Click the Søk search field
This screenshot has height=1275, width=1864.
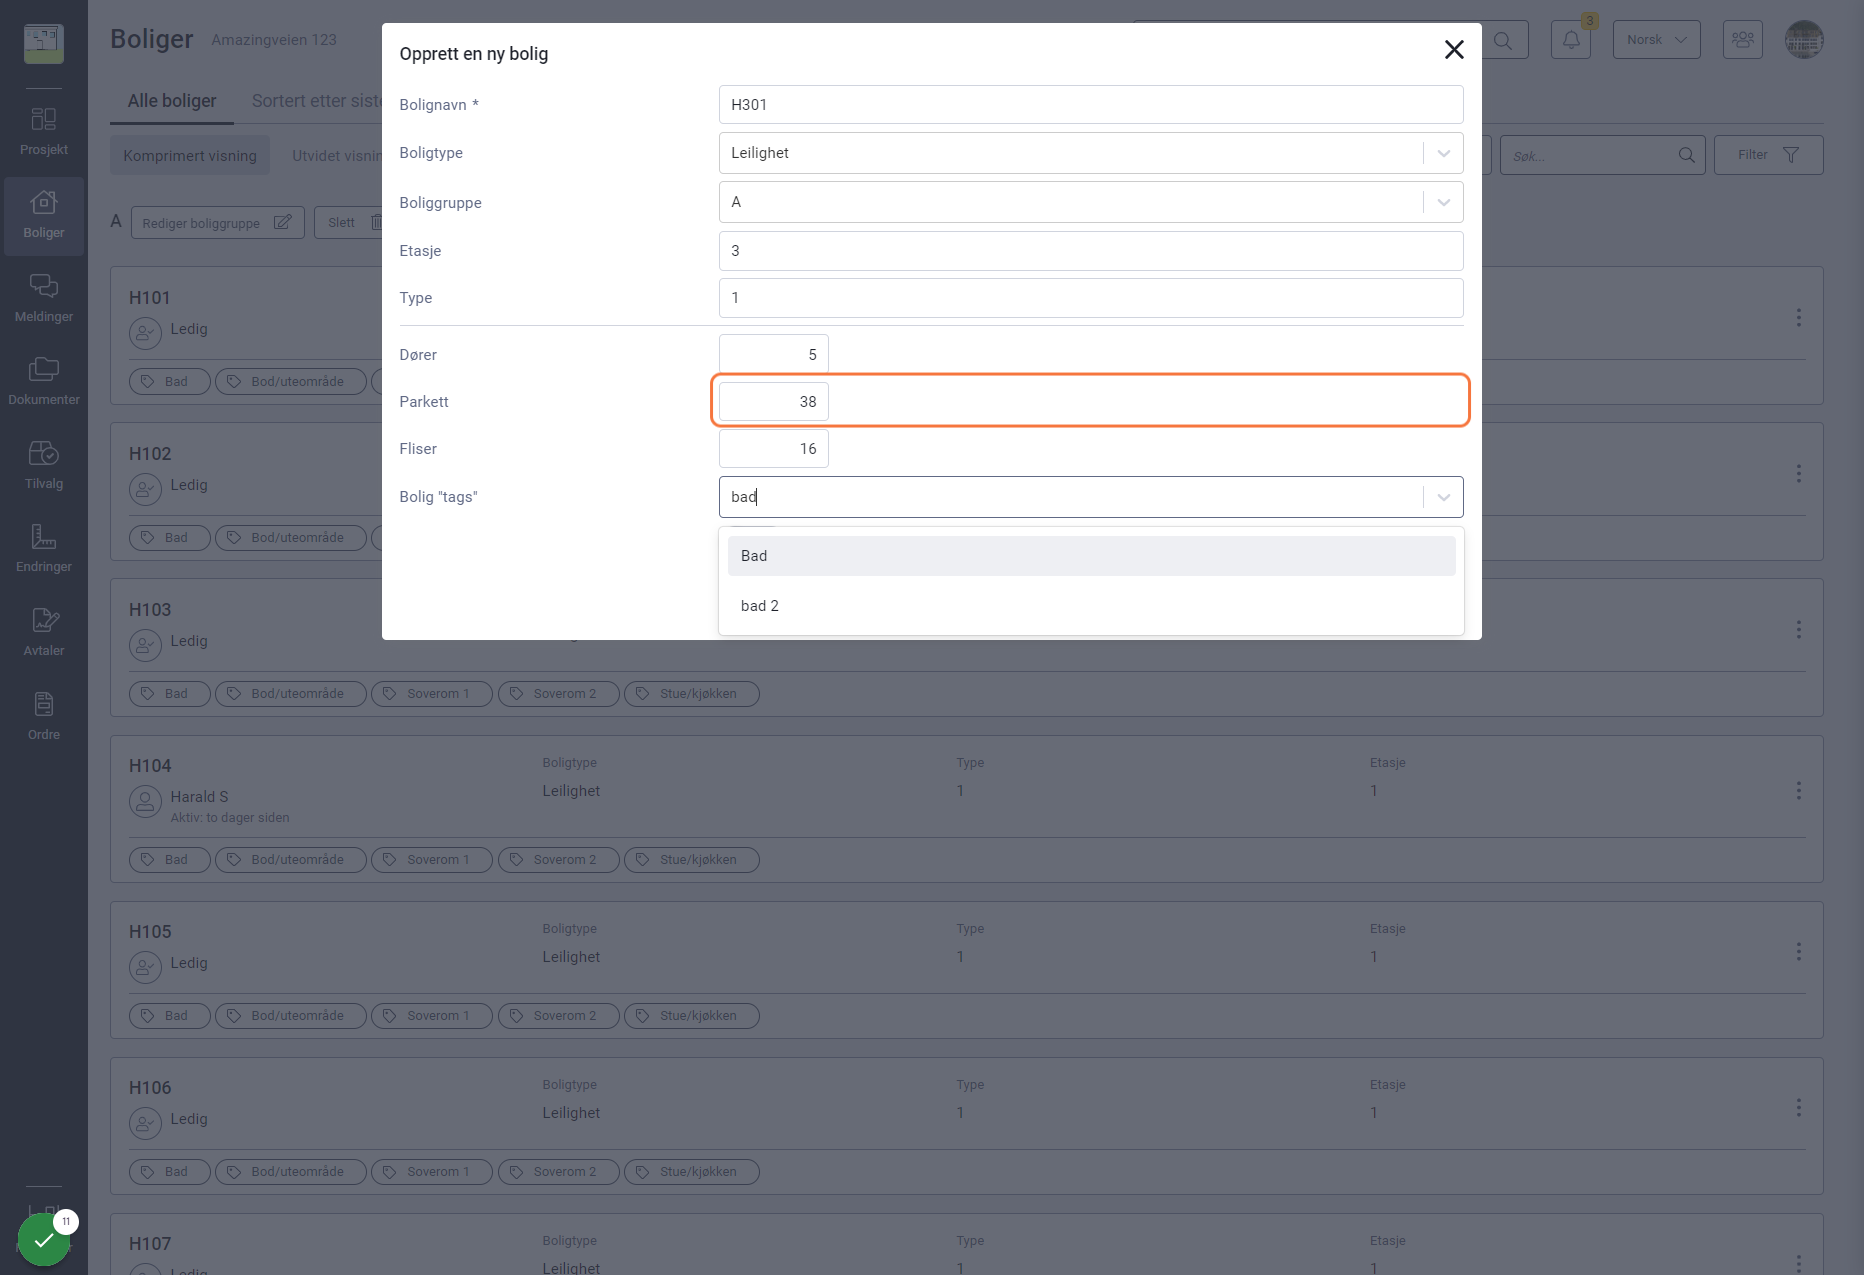point(1603,155)
